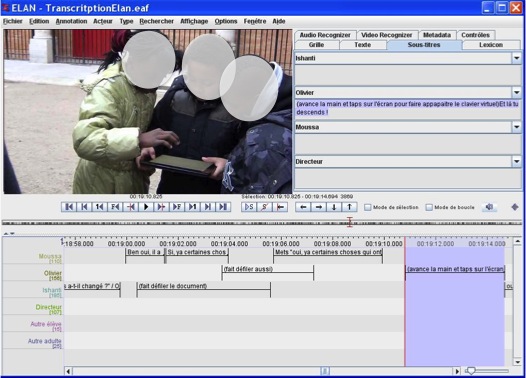The image size is (526, 378).
Task: Switch to the Grille tab
Action: 316,45
